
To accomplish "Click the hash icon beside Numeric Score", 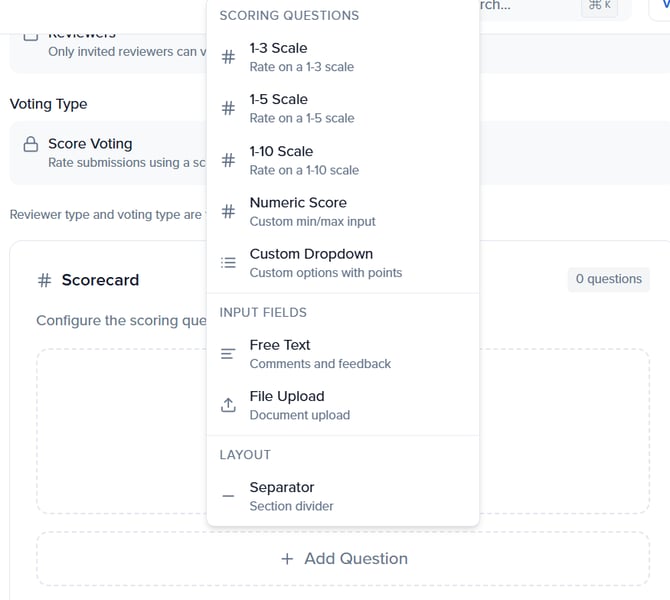I will pos(228,212).
